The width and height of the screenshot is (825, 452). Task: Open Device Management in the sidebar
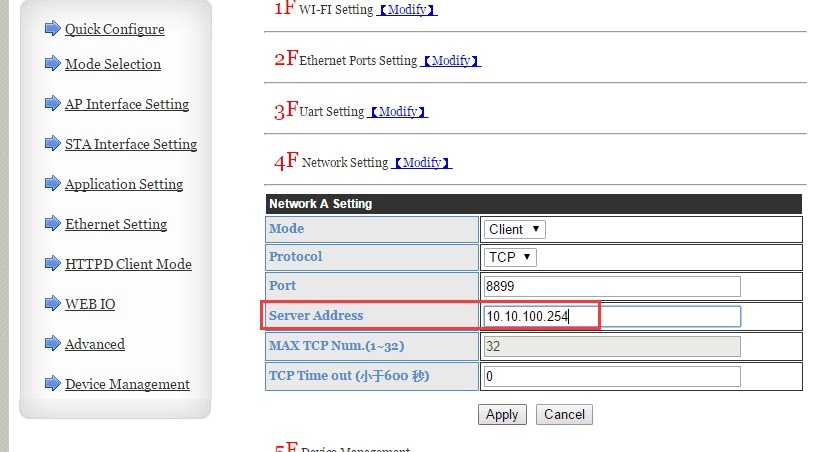point(127,384)
